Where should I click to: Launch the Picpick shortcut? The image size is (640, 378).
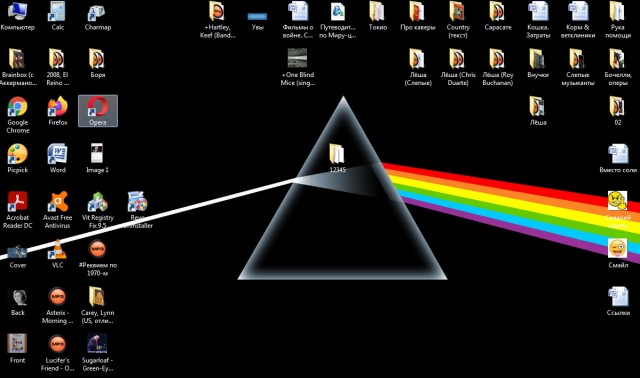(17, 159)
